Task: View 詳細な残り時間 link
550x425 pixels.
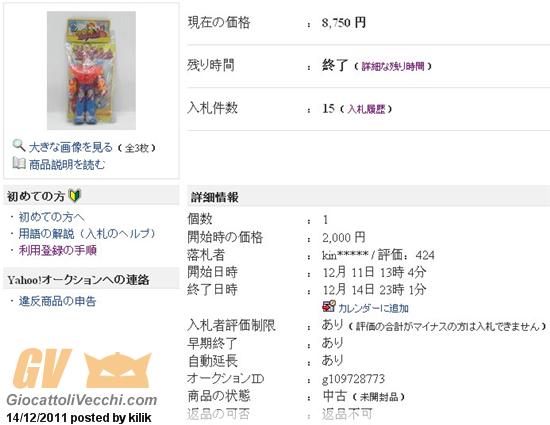Action: tap(393, 66)
